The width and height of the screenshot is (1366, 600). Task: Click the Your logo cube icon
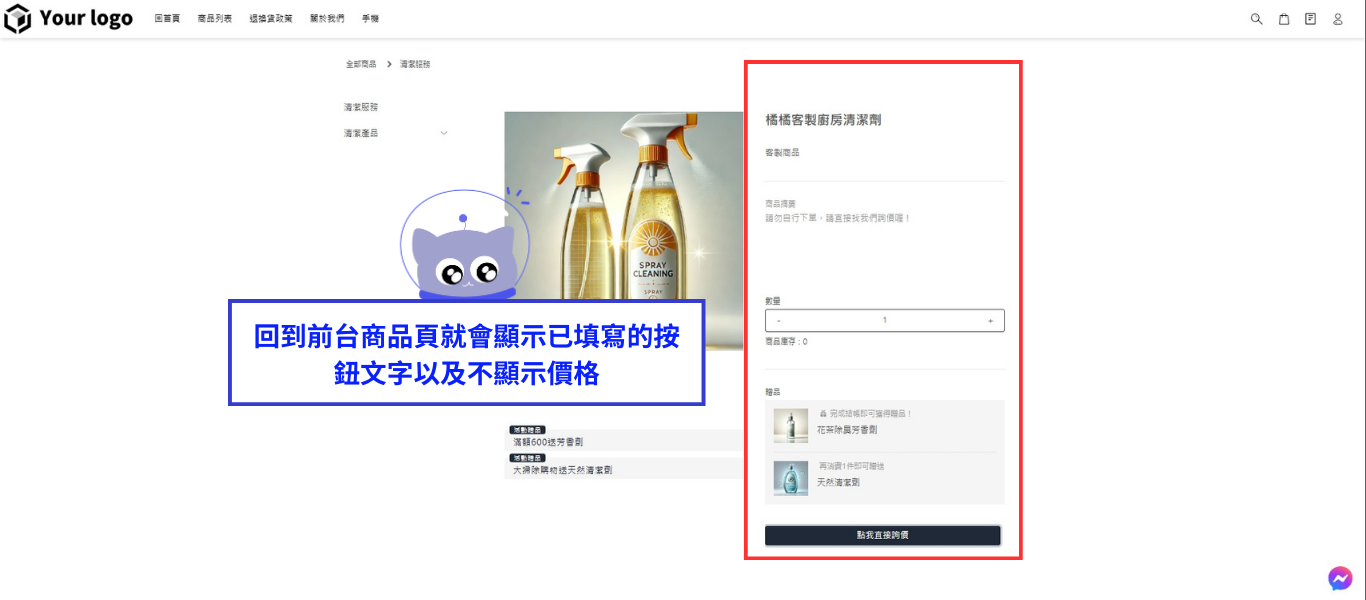18,19
